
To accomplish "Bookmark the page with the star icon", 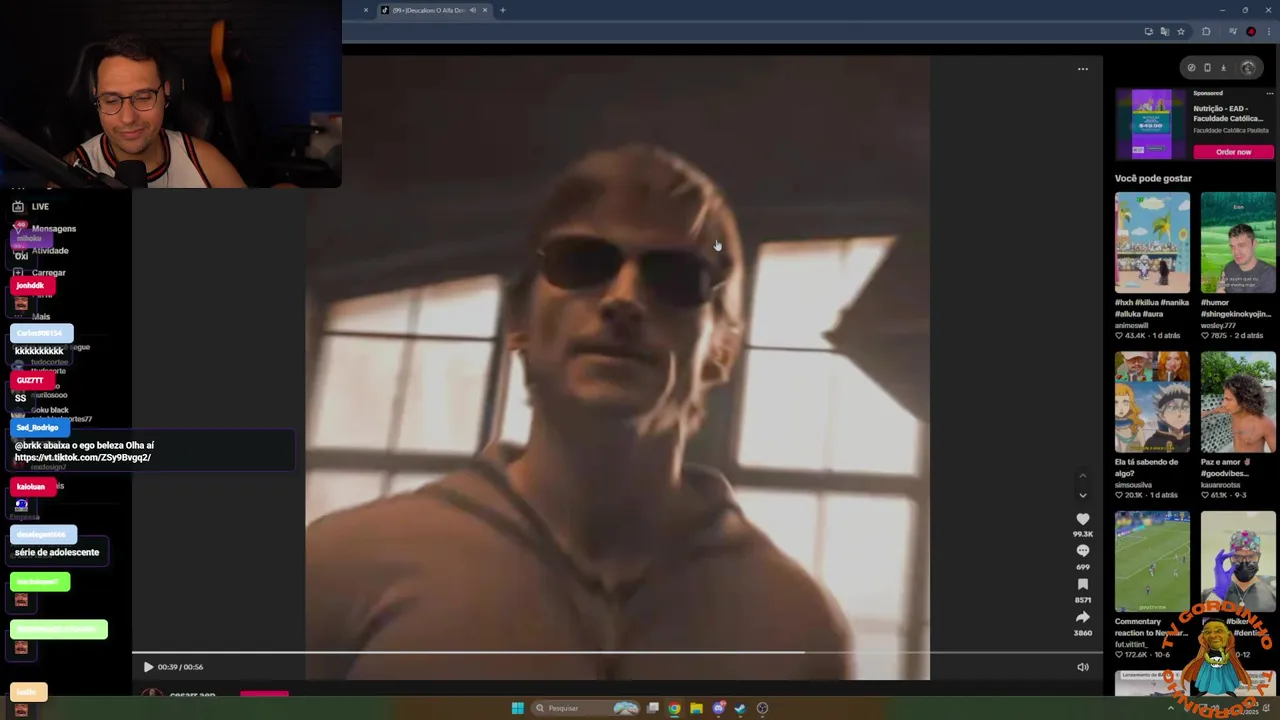I will click(1180, 32).
